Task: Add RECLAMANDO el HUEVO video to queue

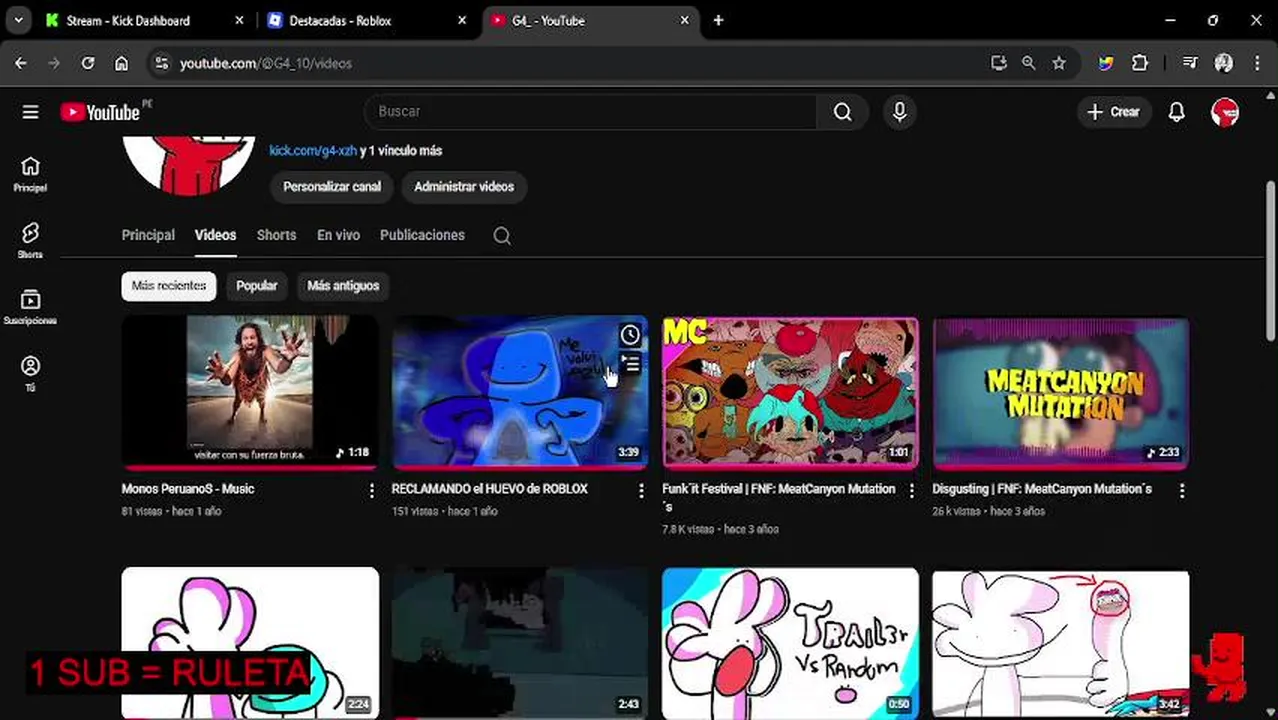Action: pyautogui.click(x=630, y=364)
